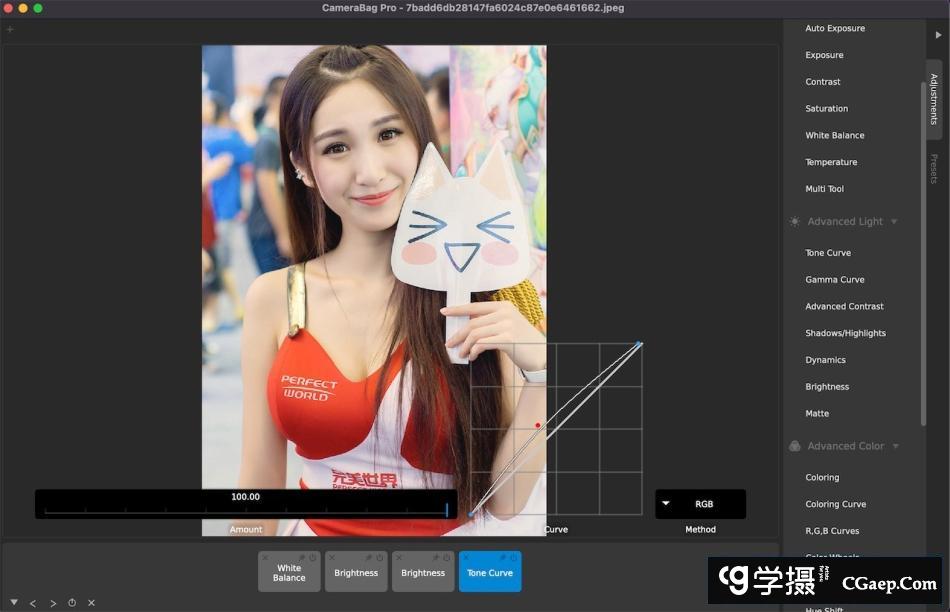Collapse the Advanced Light section
This screenshot has width=950, height=612.
pyautogui.click(x=894, y=222)
